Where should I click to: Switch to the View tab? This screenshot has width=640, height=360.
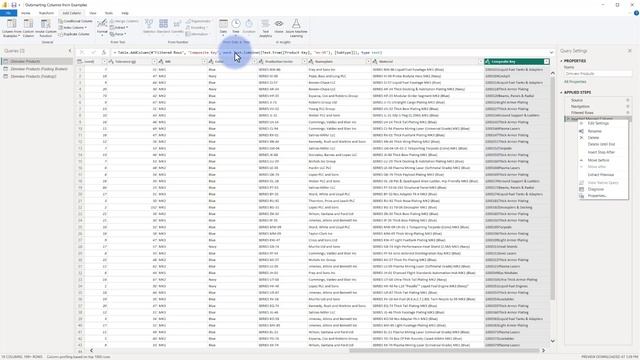tap(93, 13)
